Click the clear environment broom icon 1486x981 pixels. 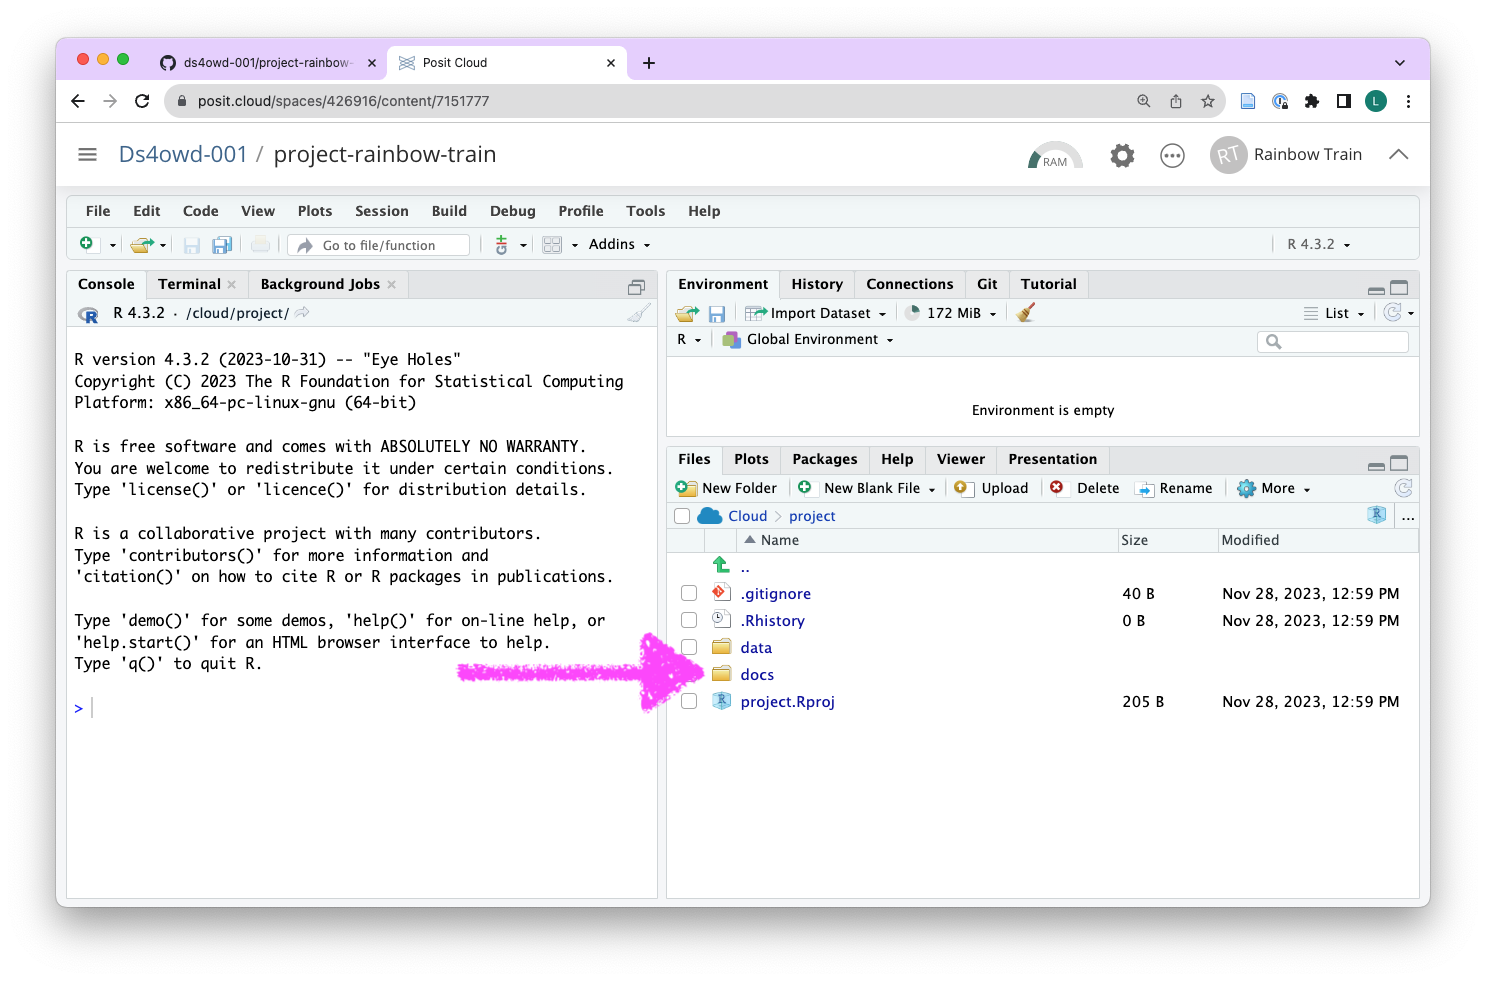click(1025, 313)
